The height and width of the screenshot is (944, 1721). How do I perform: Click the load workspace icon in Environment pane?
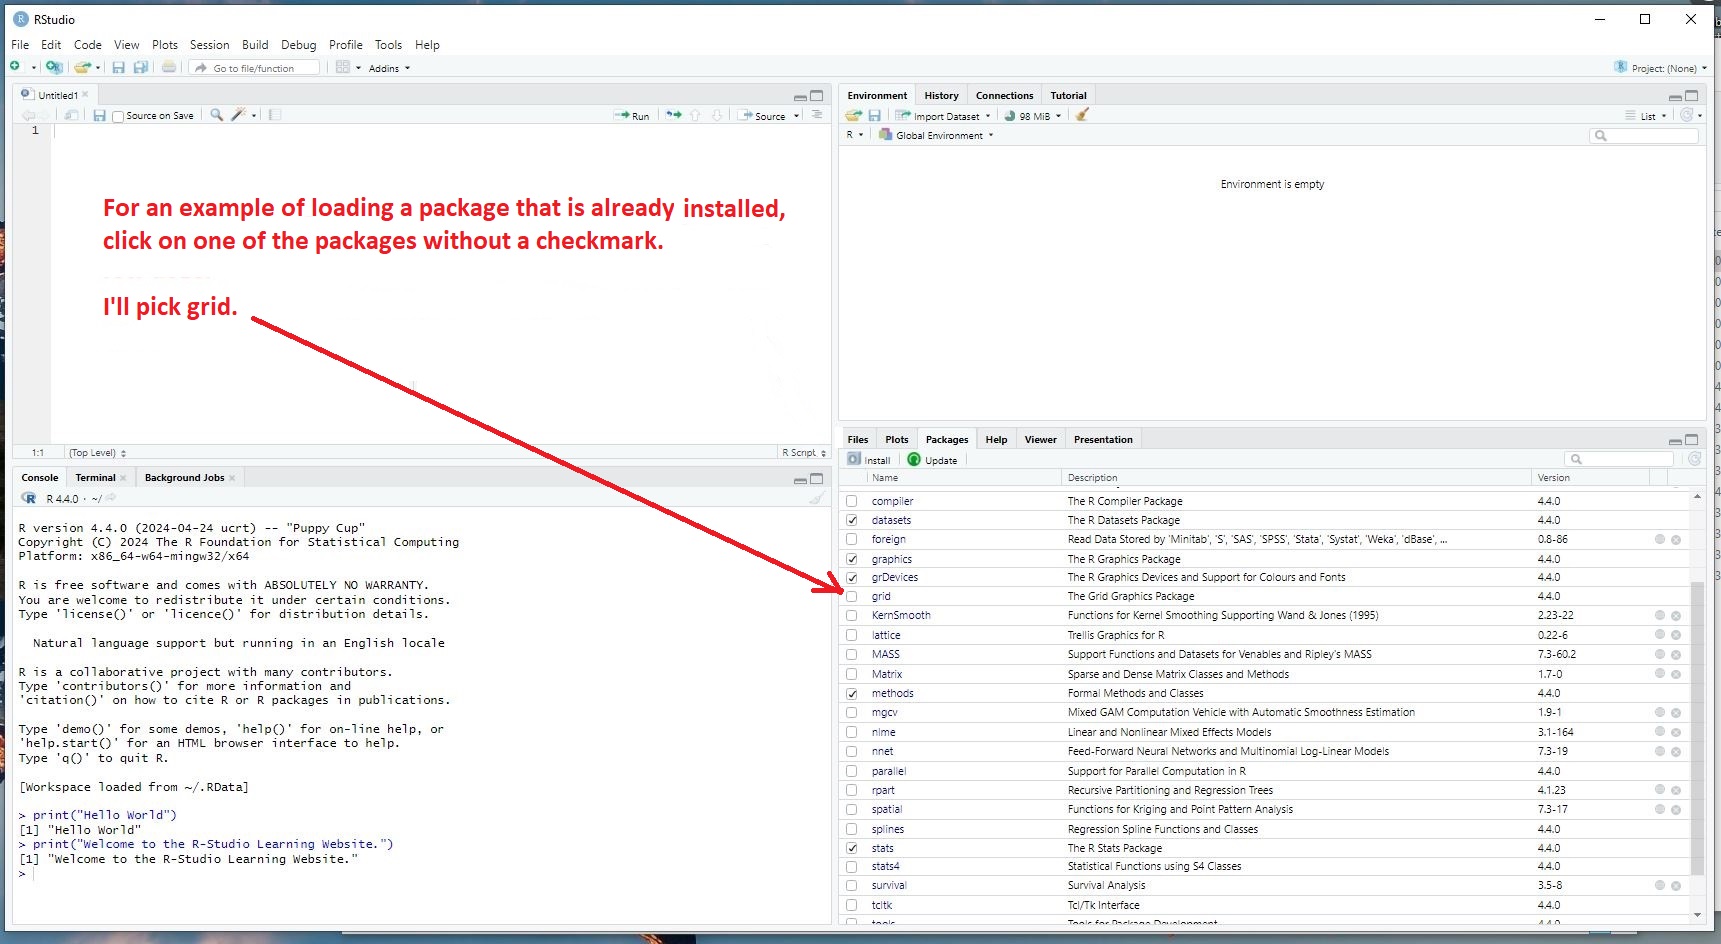click(x=853, y=115)
